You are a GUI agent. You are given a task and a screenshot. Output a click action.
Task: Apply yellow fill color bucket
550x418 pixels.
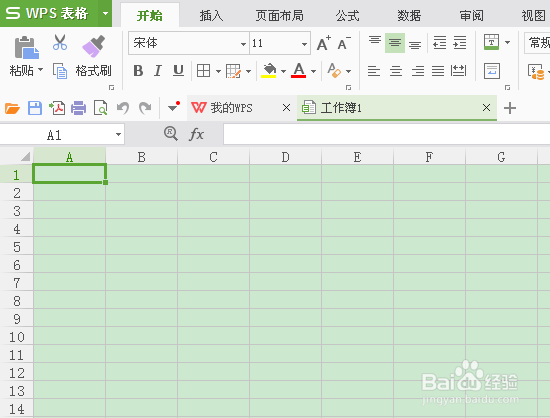pyautogui.click(x=269, y=70)
